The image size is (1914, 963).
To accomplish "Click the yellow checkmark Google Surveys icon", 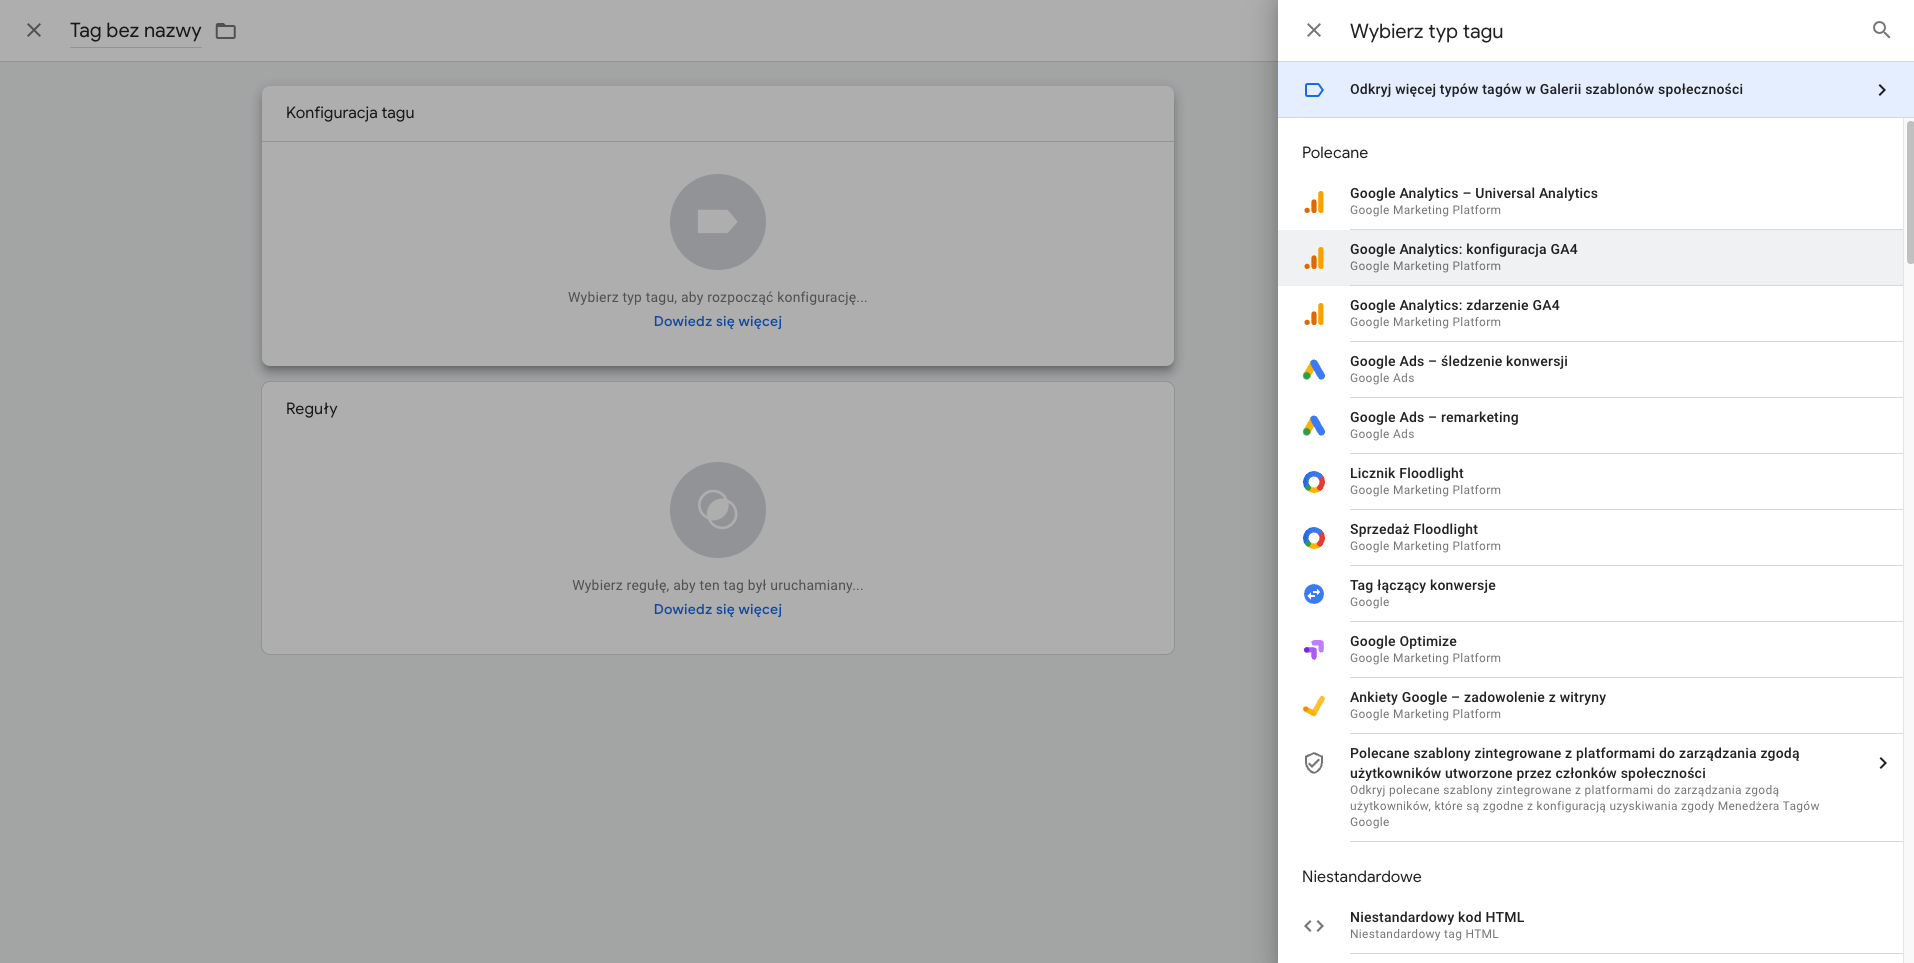I will 1314,706.
